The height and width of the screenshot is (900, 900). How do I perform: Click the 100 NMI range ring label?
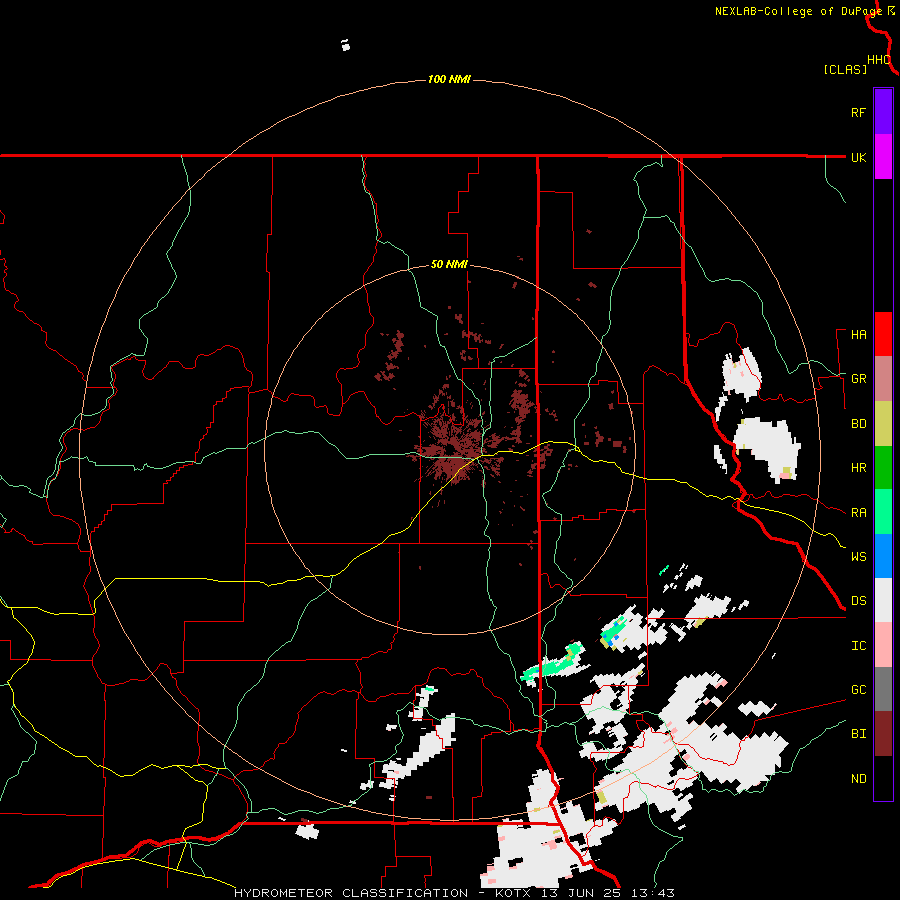(449, 79)
